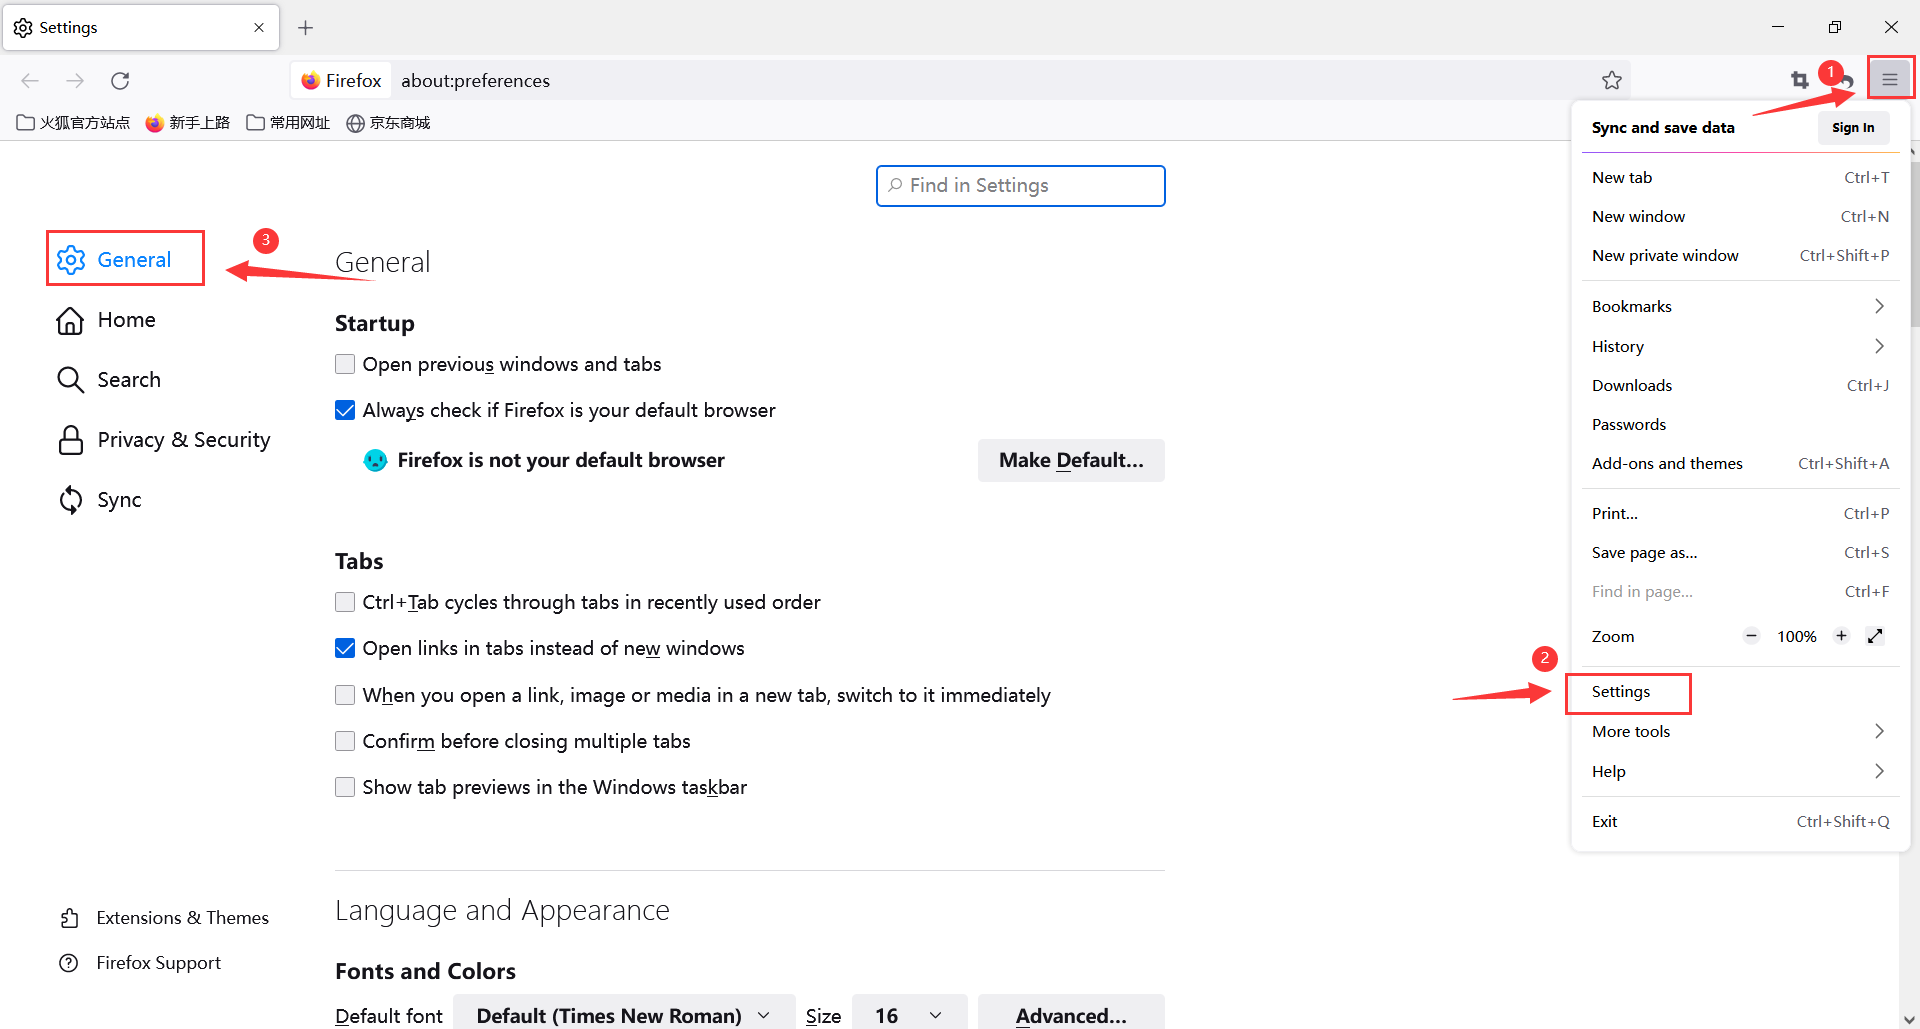This screenshot has width=1920, height=1029.
Task: Click the Sign In button
Action: [x=1852, y=127]
